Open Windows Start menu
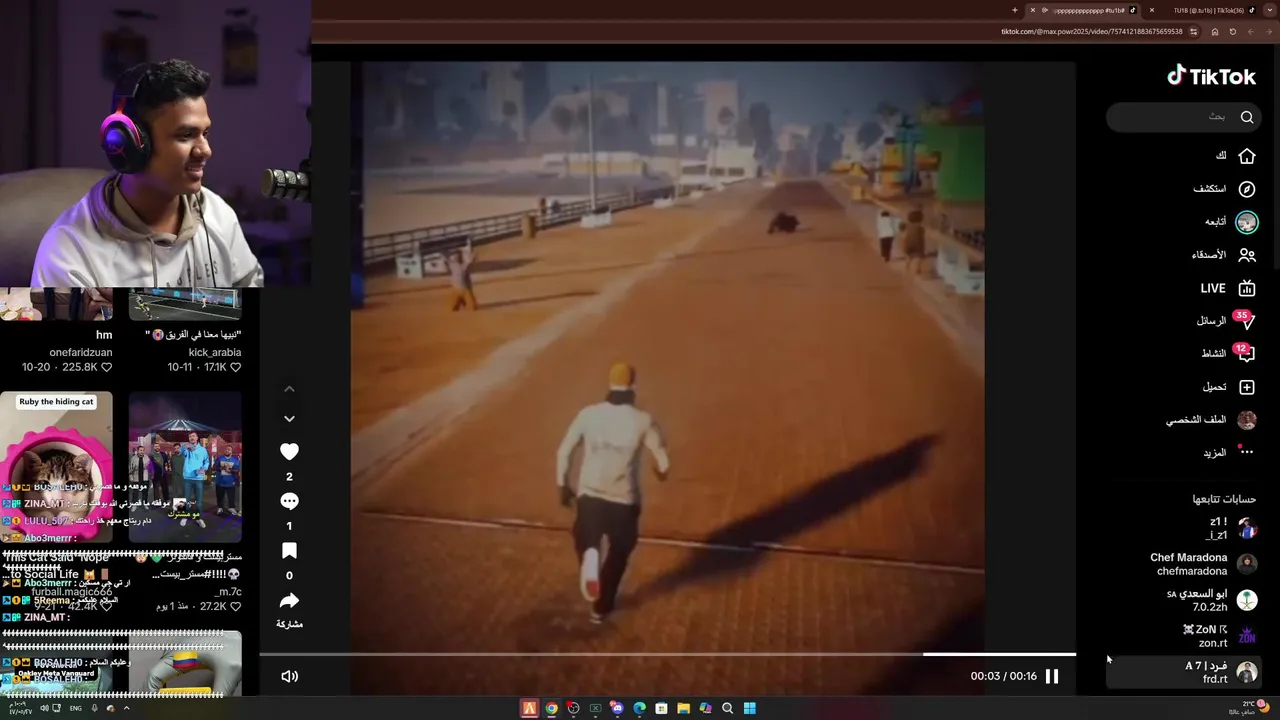The image size is (1280, 720). click(749, 708)
